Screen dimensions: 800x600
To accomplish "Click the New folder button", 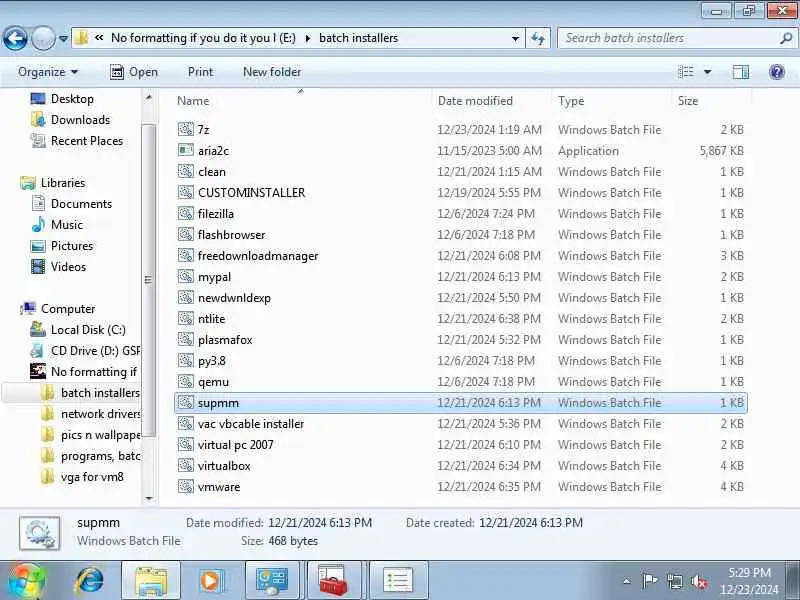I will tap(272, 72).
